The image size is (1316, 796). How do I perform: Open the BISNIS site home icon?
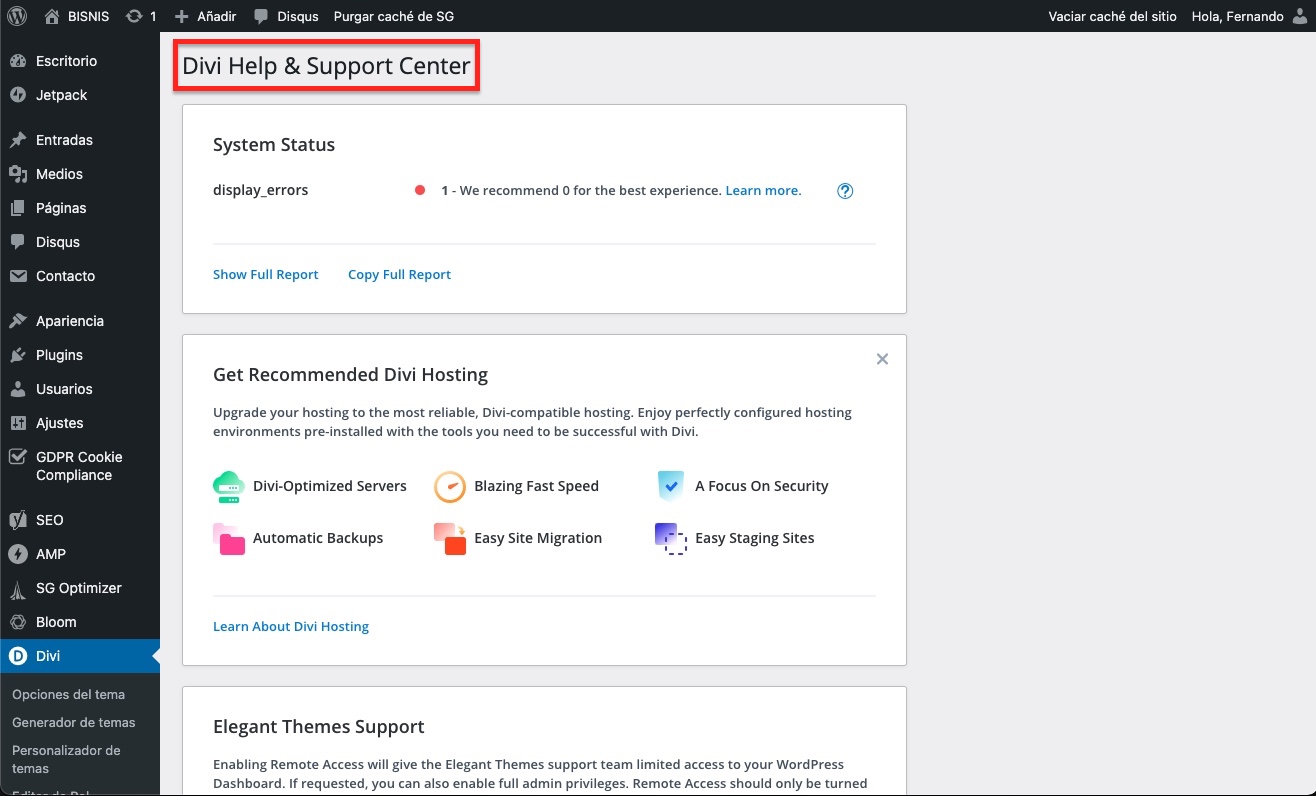click(x=52, y=16)
